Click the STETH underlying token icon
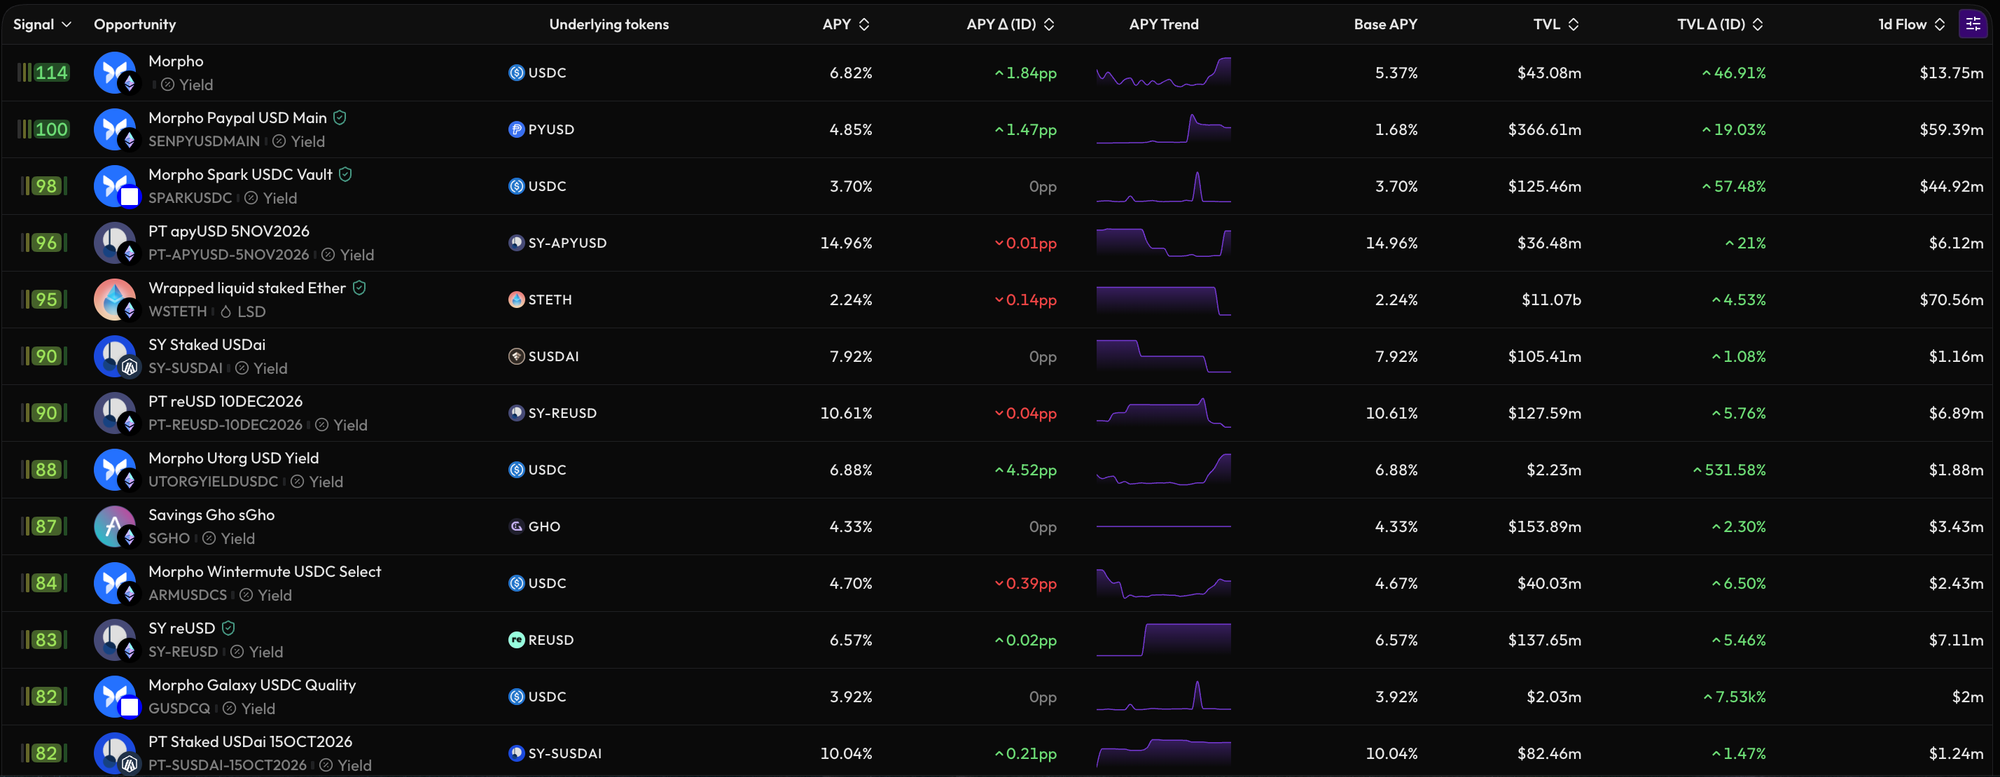Screen dimensions: 2000x777 pos(516,300)
